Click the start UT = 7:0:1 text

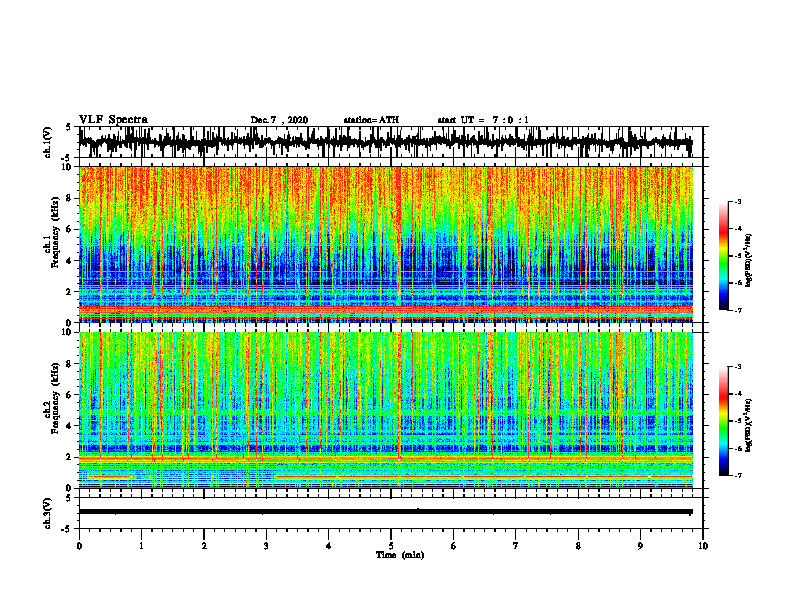[x=483, y=120]
